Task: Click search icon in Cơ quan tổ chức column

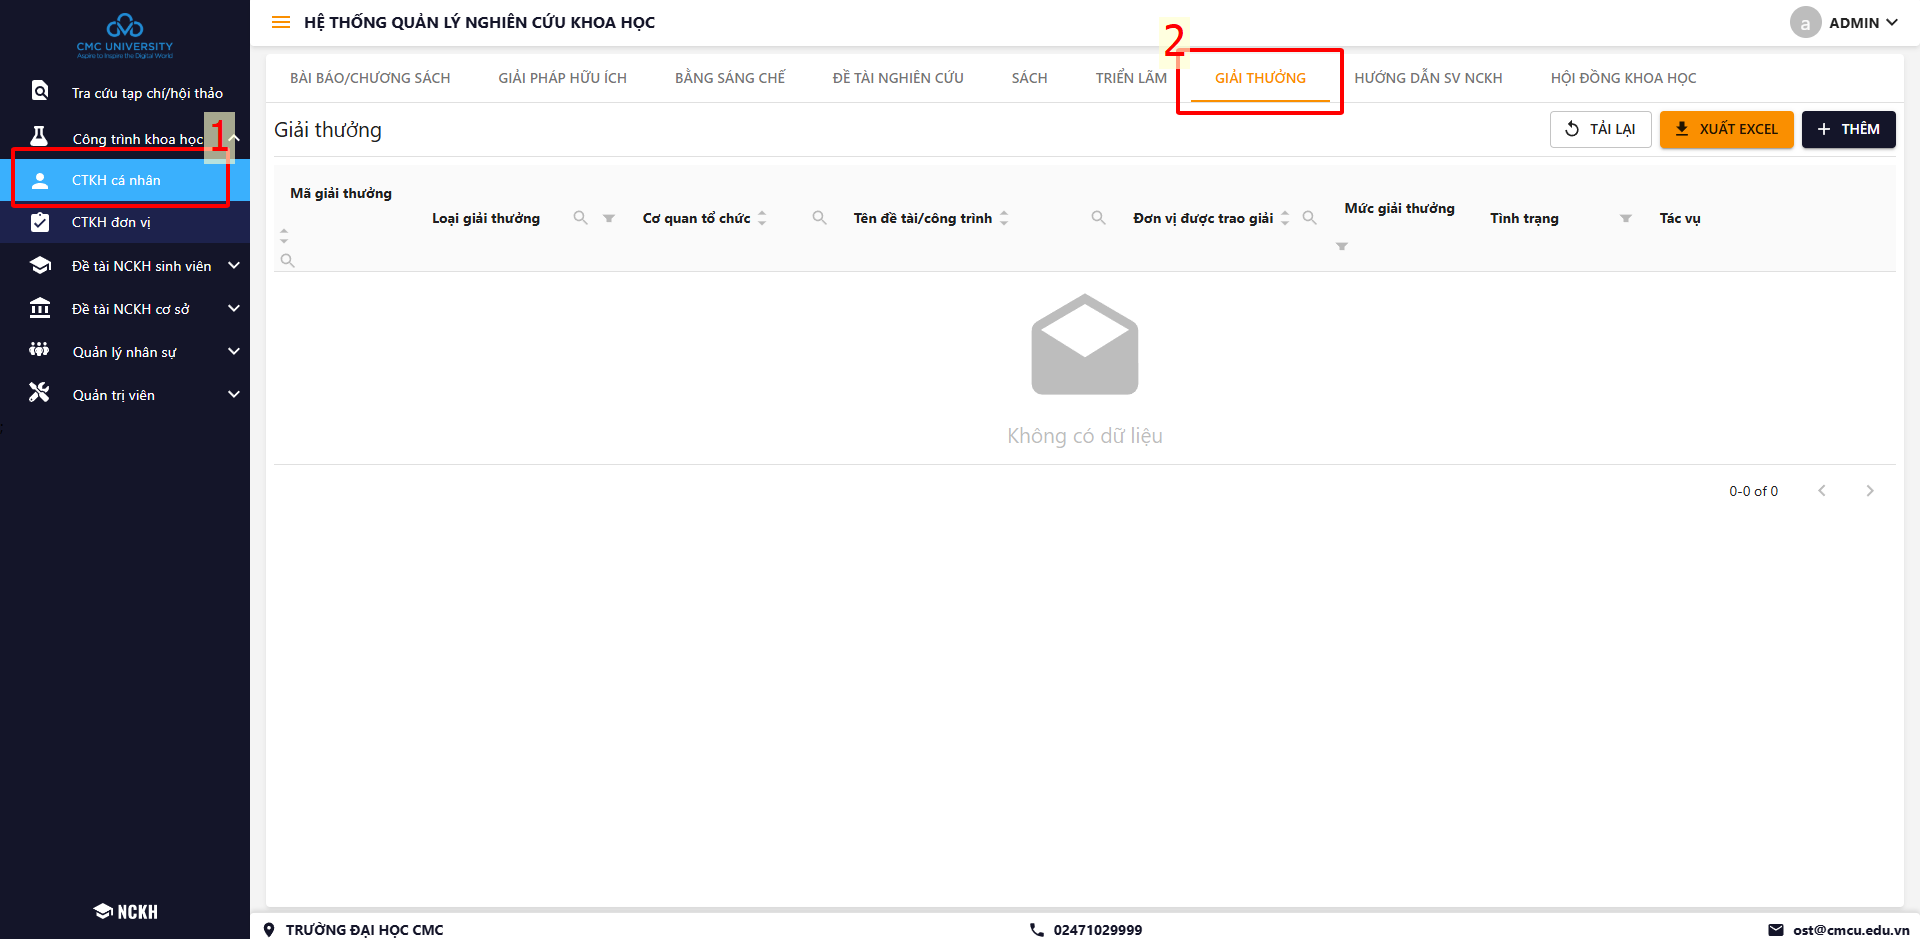Action: pyautogui.click(x=819, y=218)
